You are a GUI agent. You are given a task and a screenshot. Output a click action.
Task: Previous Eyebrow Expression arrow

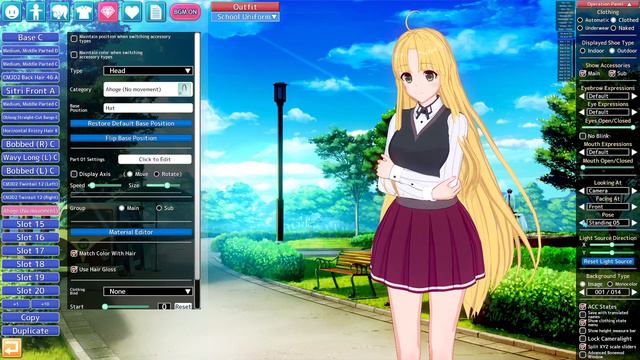[582, 96]
